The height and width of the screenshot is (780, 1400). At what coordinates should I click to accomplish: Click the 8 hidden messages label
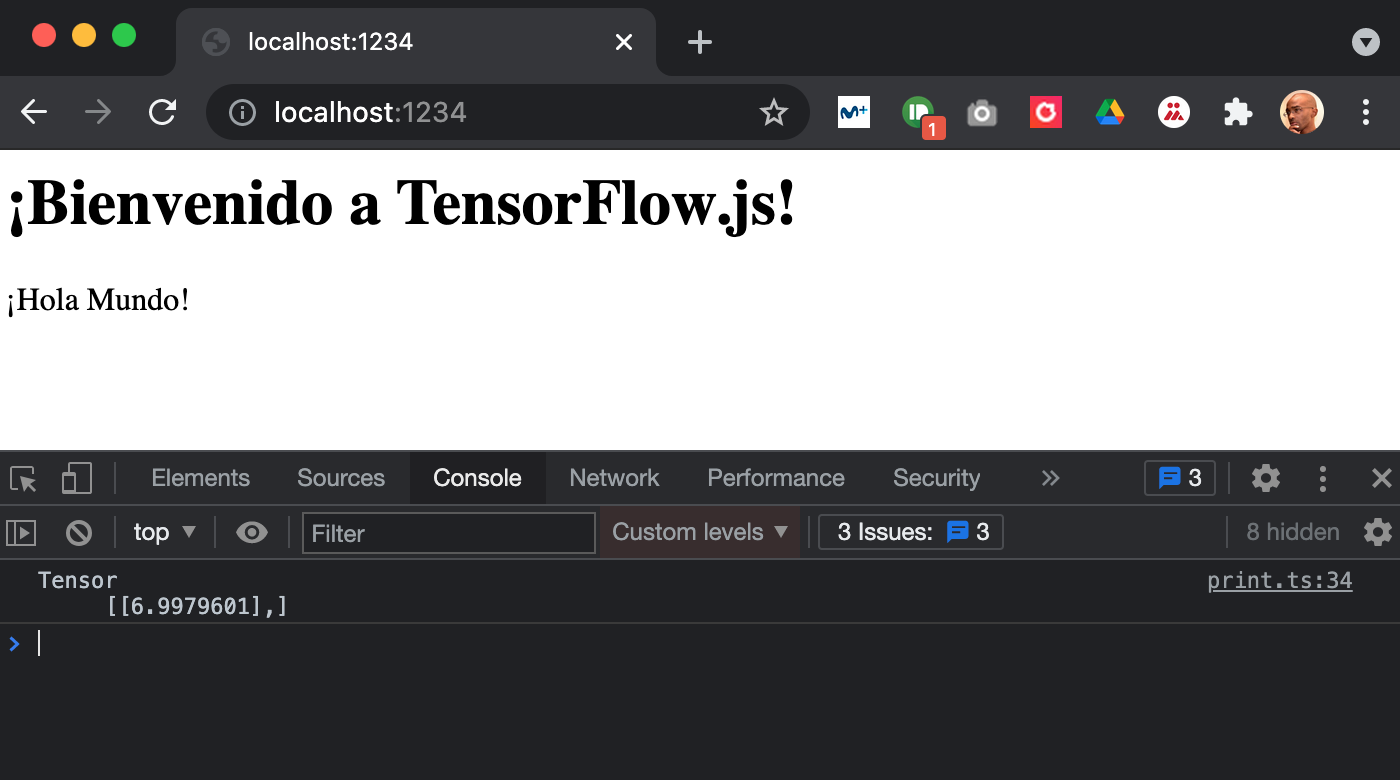(1292, 532)
